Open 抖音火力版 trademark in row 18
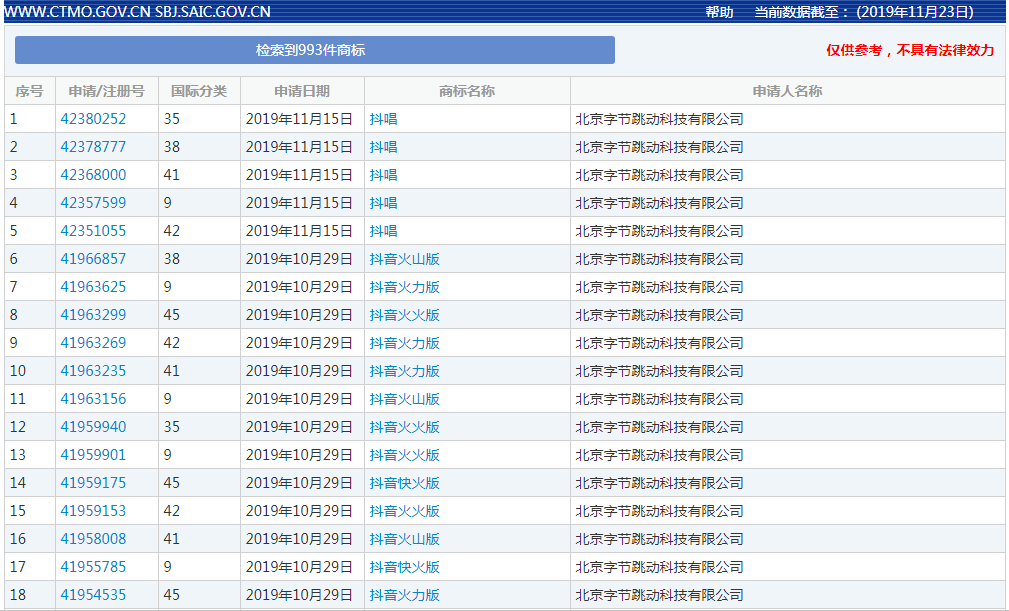This screenshot has height=611, width=1009. point(405,595)
